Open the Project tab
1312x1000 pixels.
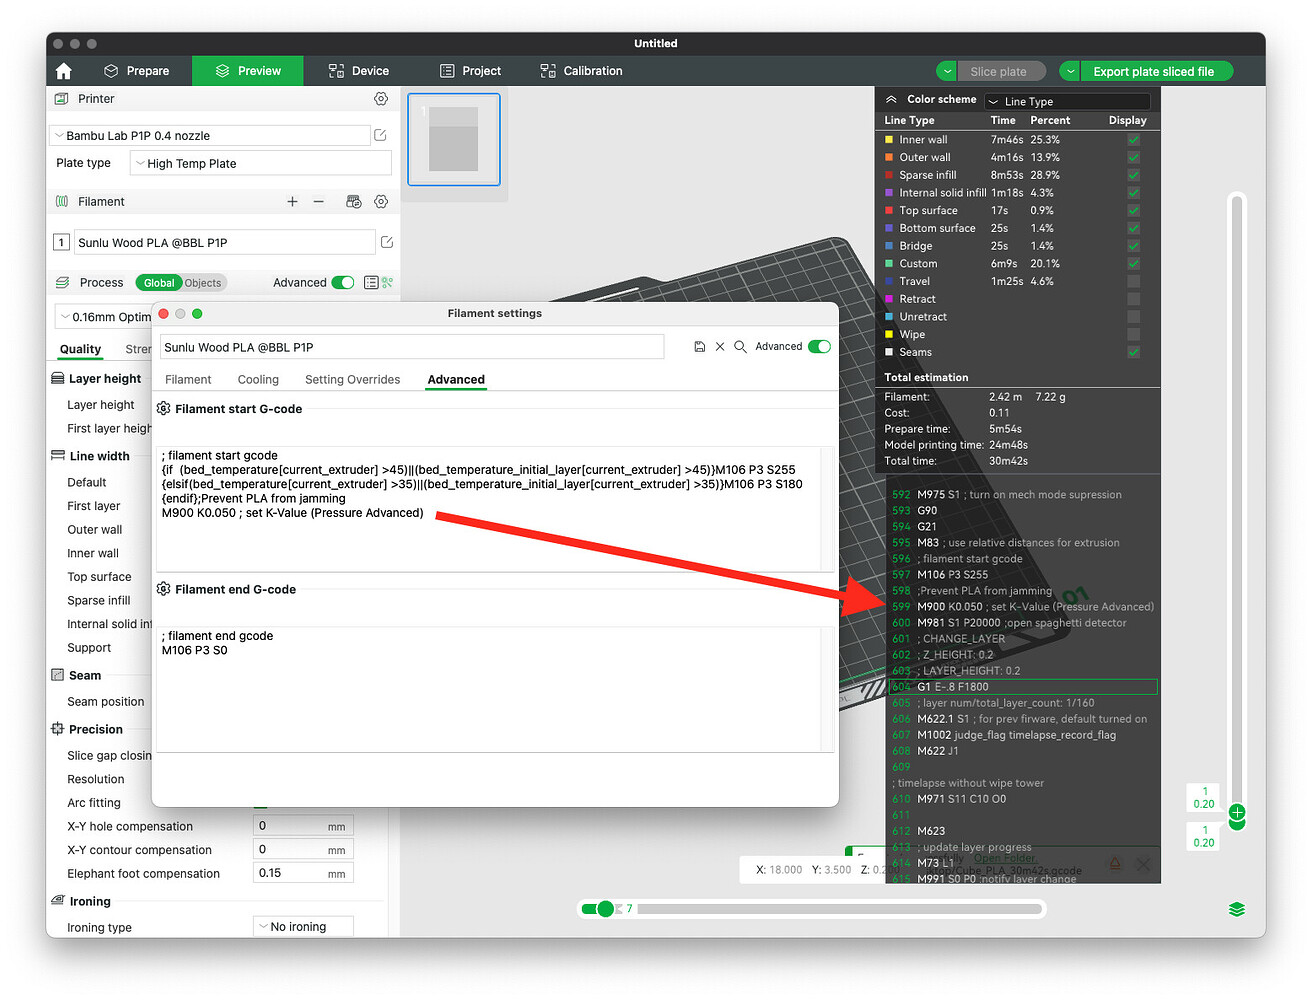click(x=471, y=71)
